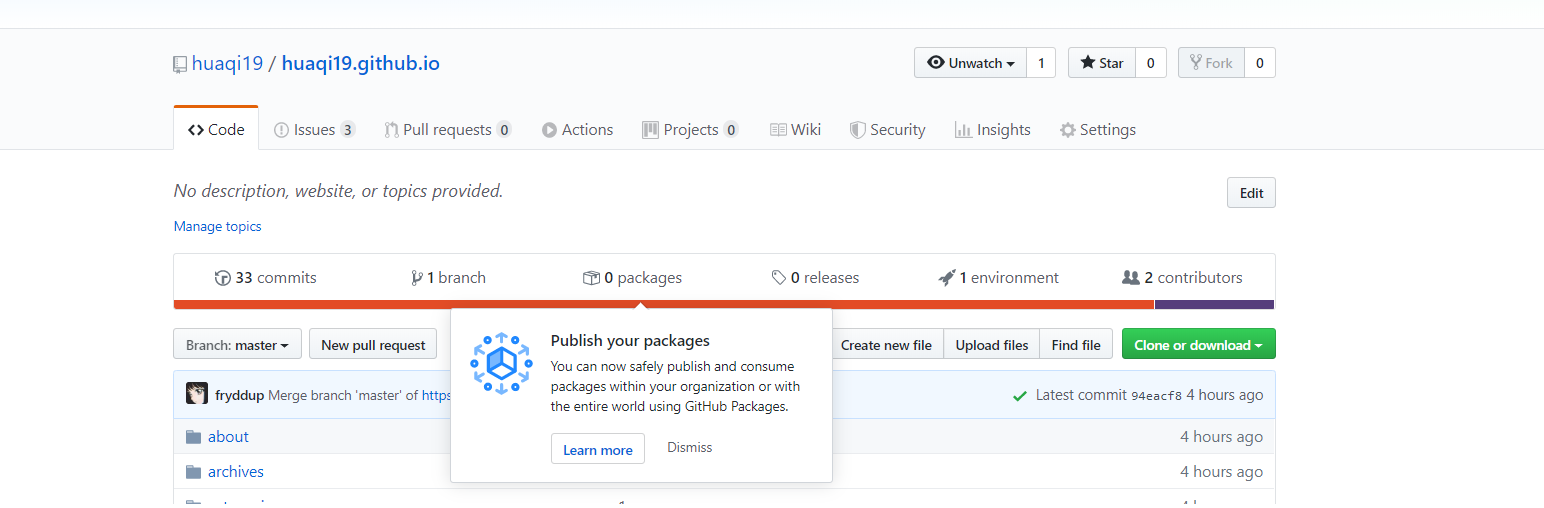Click Learn more in packages popup

click(x=598, y=449)
